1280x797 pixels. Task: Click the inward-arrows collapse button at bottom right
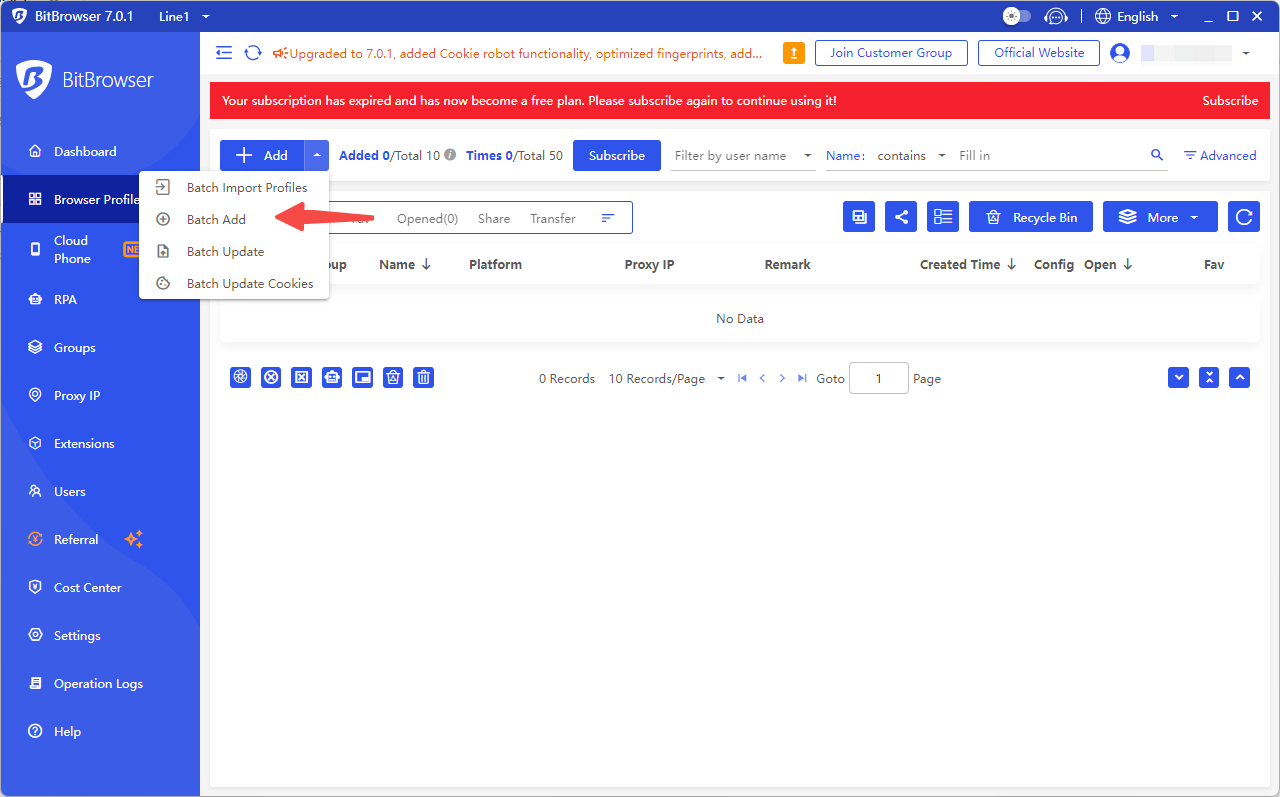[1209, 377]
